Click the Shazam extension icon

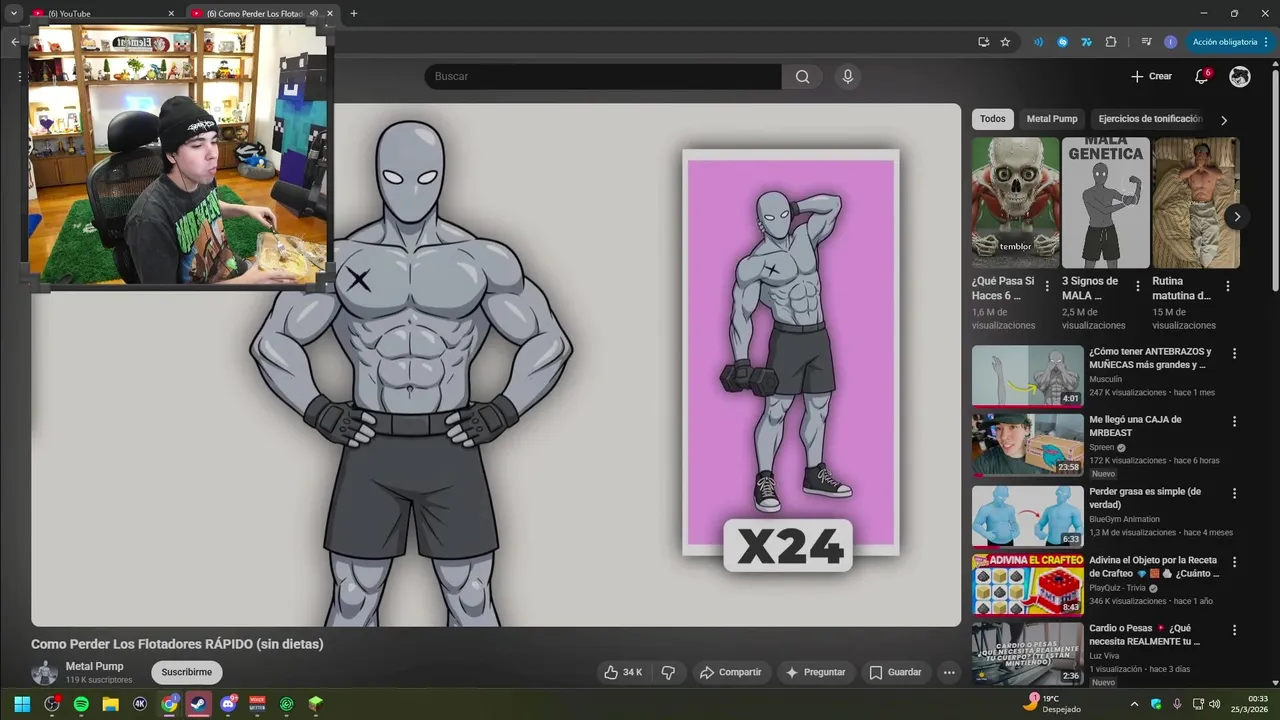tap(1062, 42)
